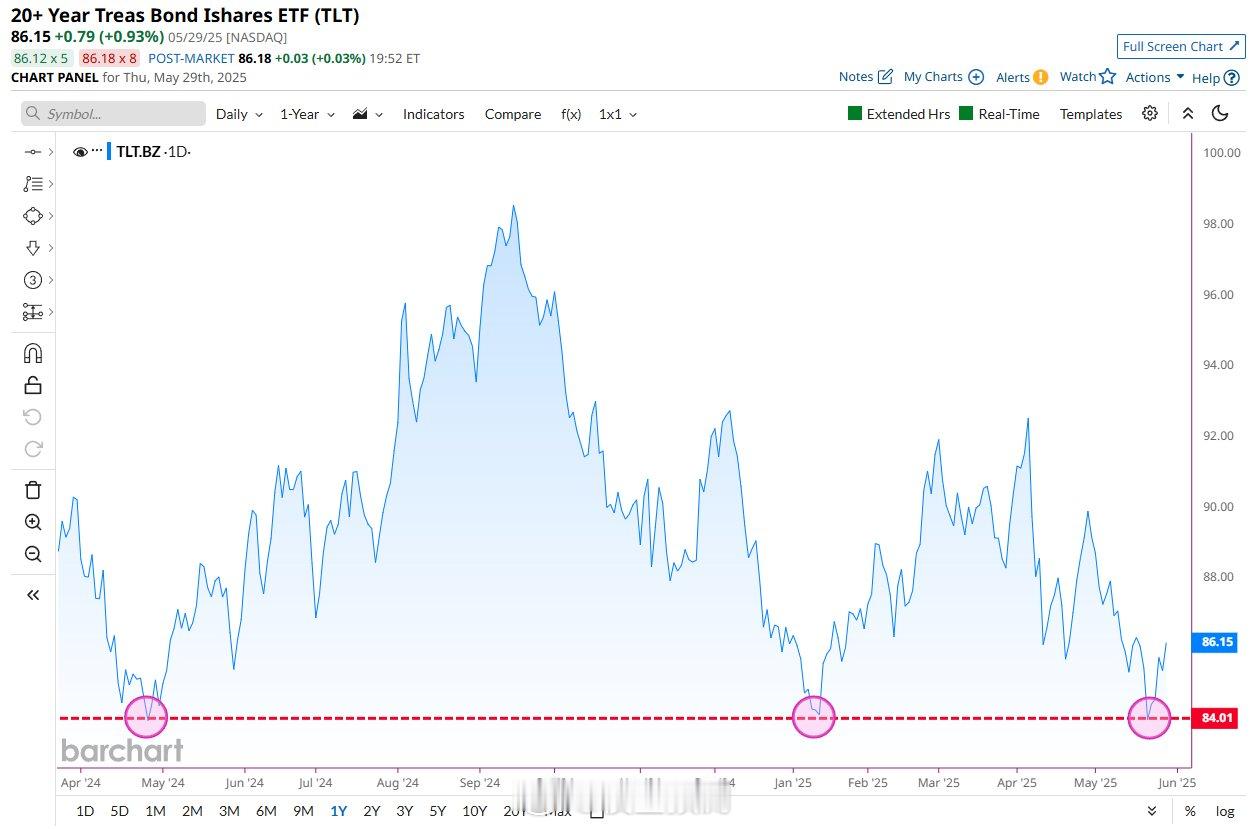Open the measurement and projection tools
Viewport: 1256px width, 829px height.
click(33, 312)
